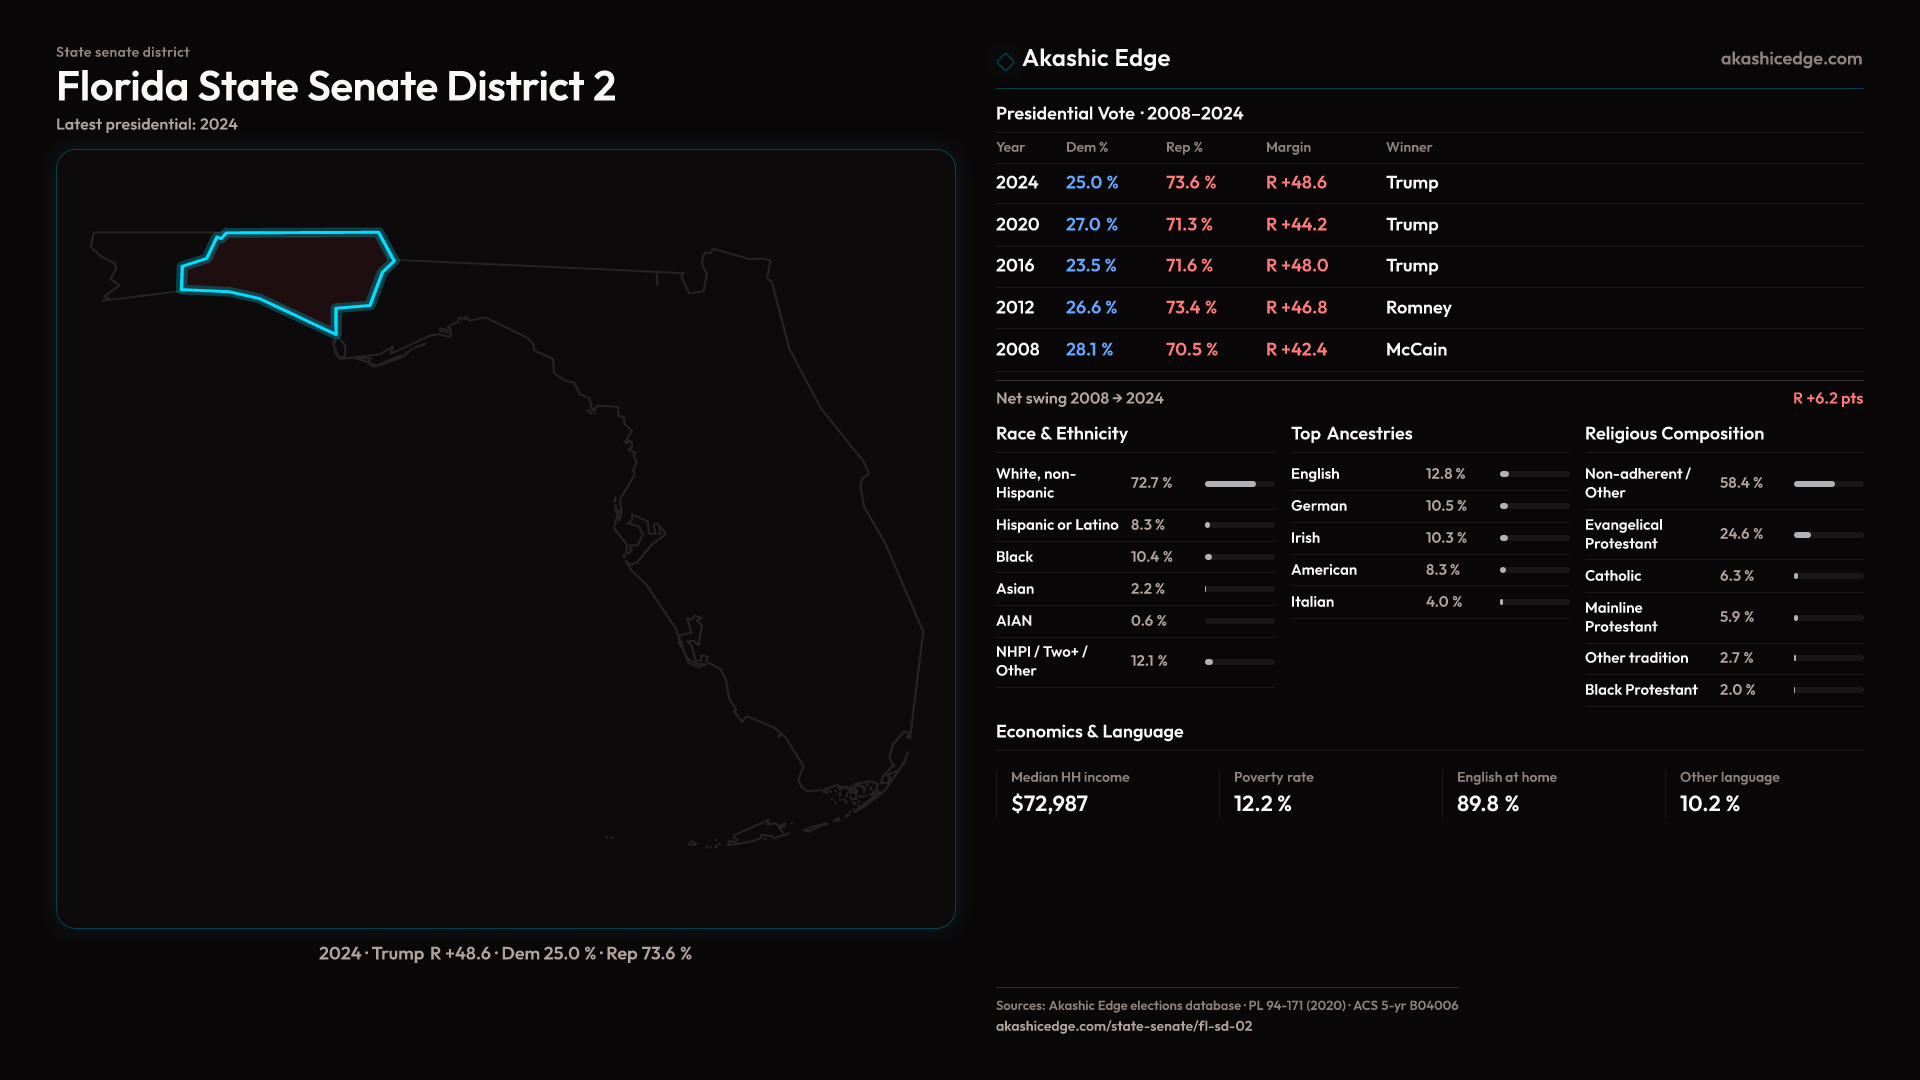This screenshot has height=1080, width=1920.
Task: Open the akashicedge.com/state-senate/fl-sd-02 source URL
Action: click(x=1123, y=1026)
